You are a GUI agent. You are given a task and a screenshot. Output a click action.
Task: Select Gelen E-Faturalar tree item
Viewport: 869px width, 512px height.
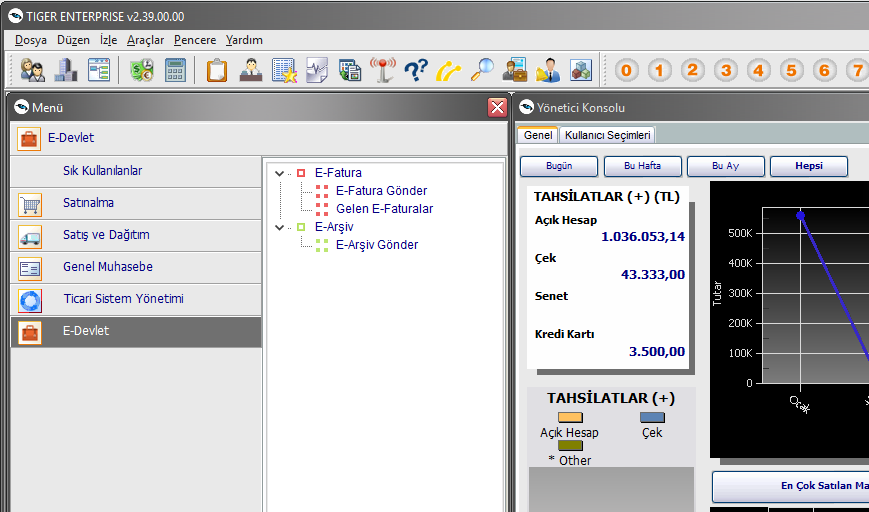pyautogui.click(x=384, y=209)
